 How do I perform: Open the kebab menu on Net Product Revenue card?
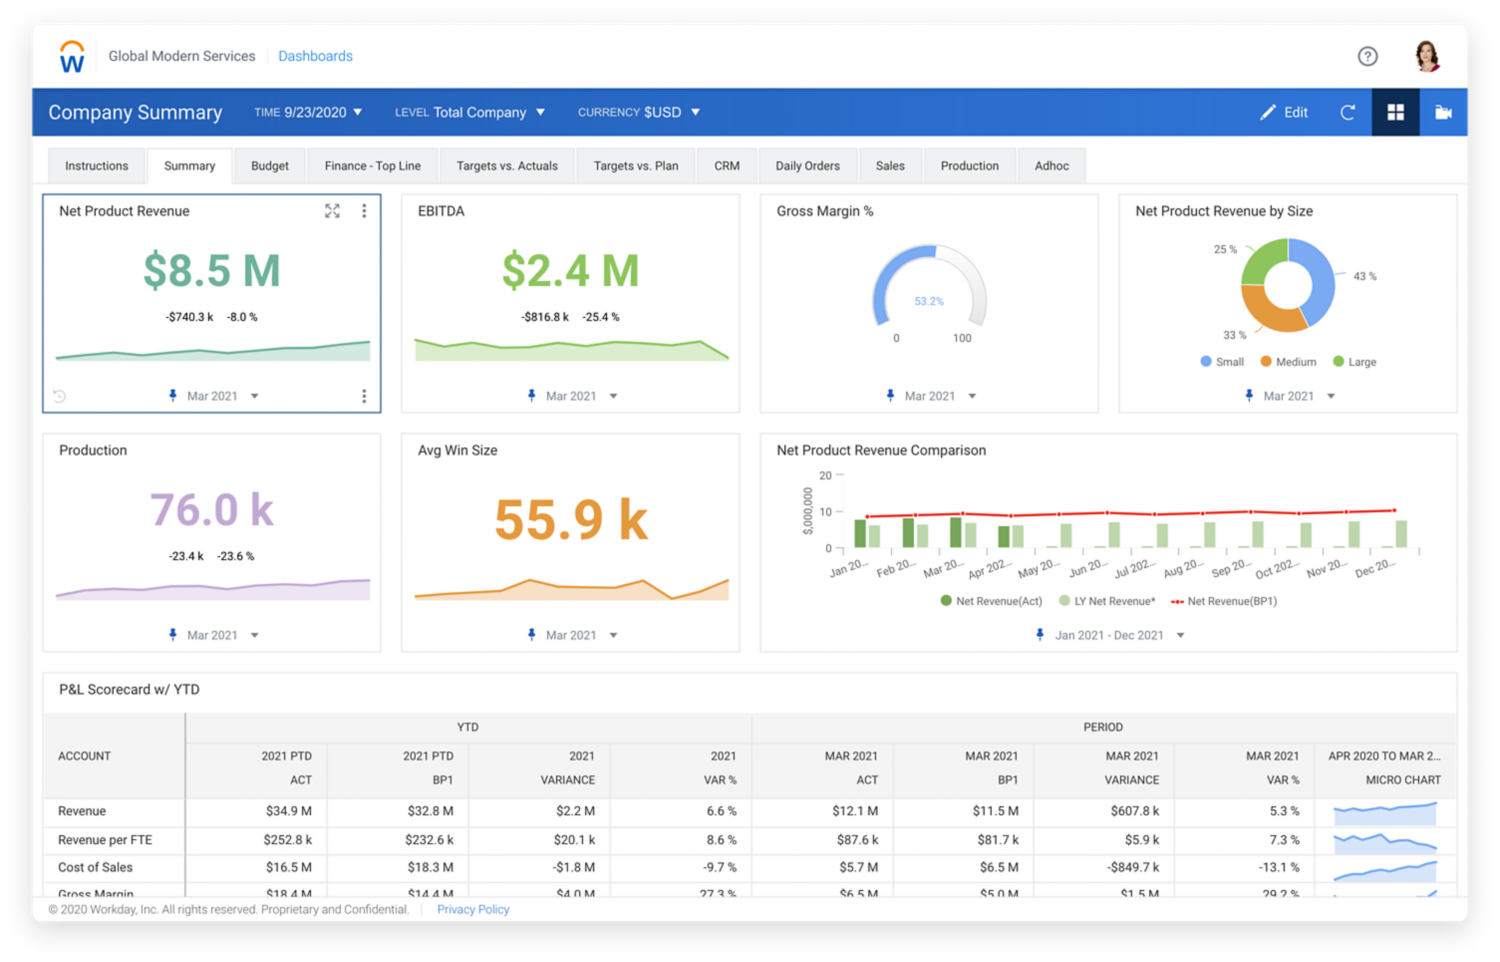tap(364, 211)
